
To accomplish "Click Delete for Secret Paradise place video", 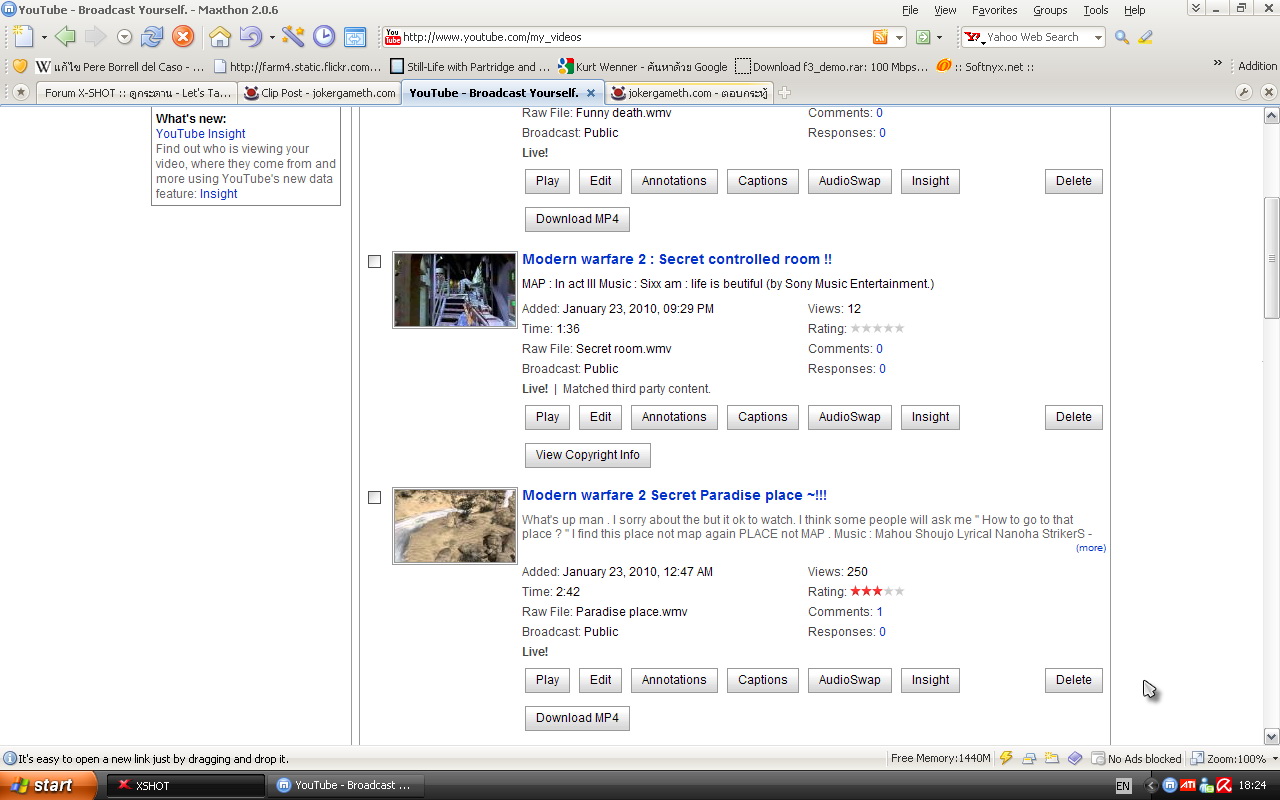I will tap(1074, 680).
